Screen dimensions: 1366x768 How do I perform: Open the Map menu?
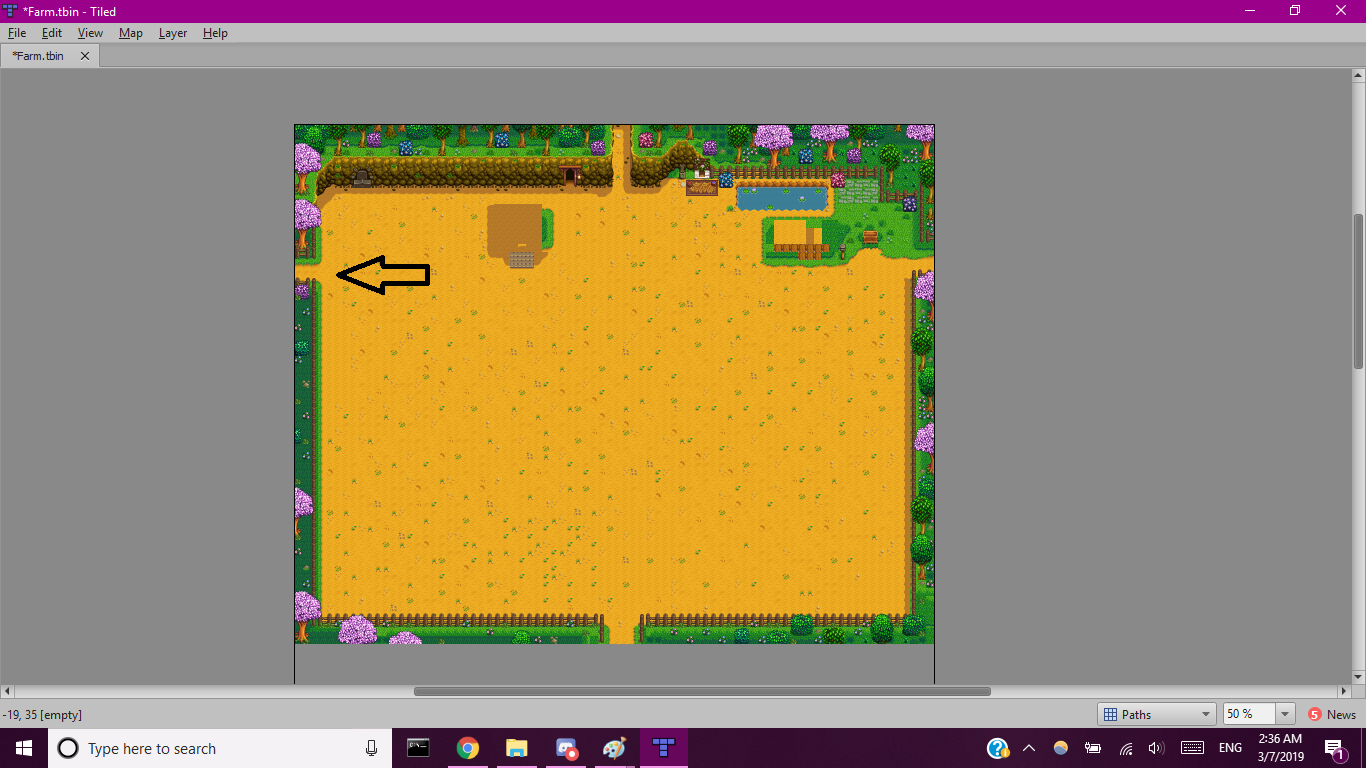pos(130,33)
